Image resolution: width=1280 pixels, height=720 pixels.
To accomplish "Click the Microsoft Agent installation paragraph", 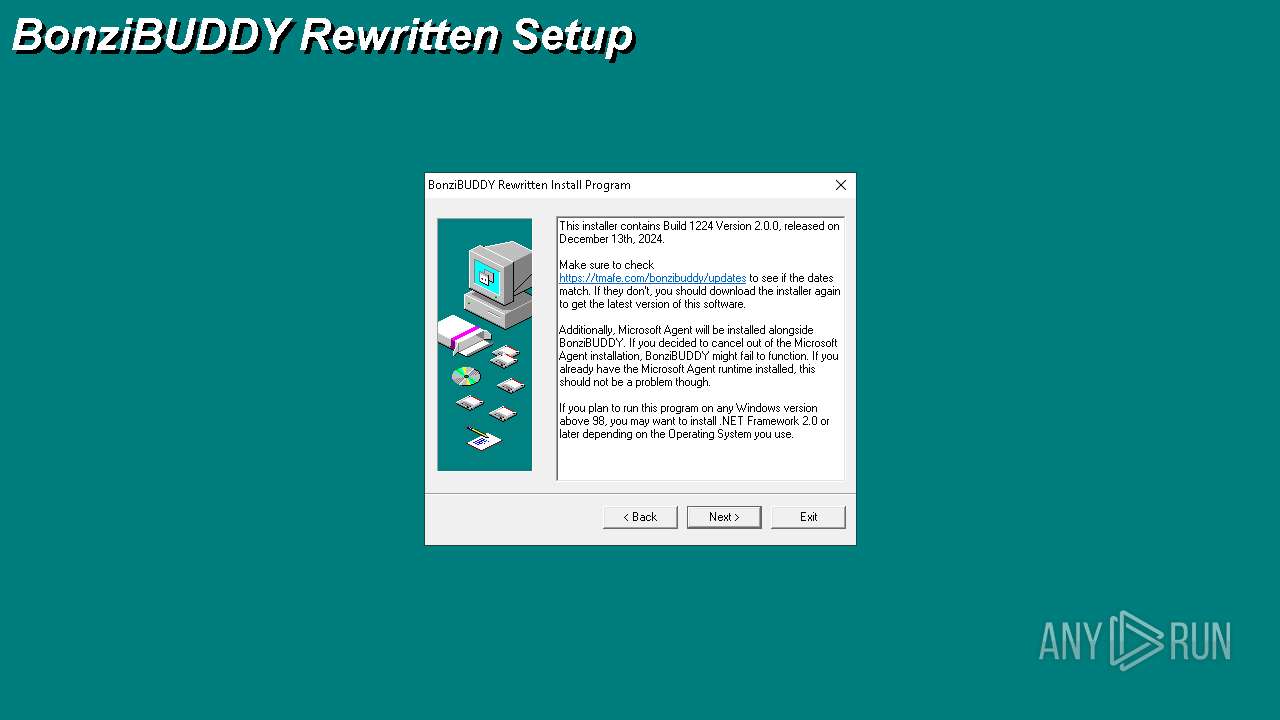I will (x=699, y=356).
